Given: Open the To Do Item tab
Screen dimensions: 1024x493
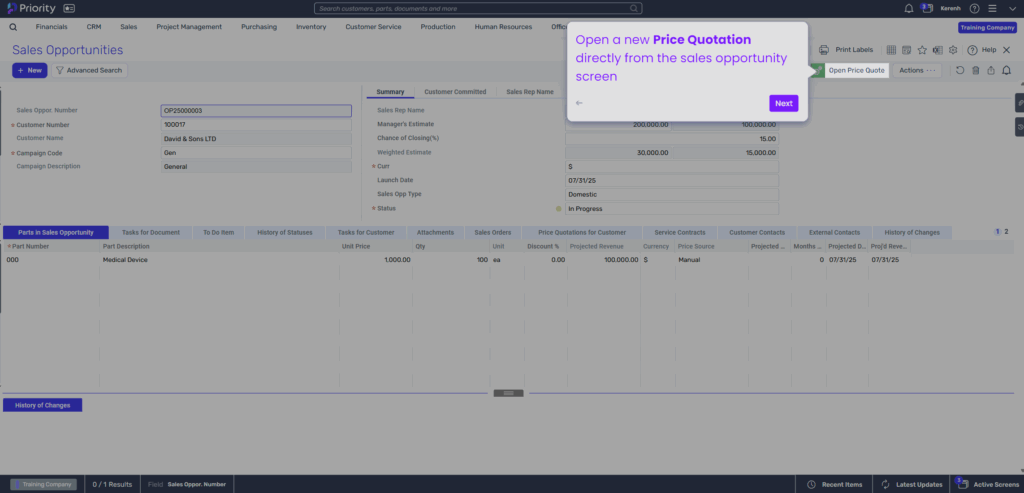Looking at the screenshot, I should pyautogui.click(x=218, y=232).
